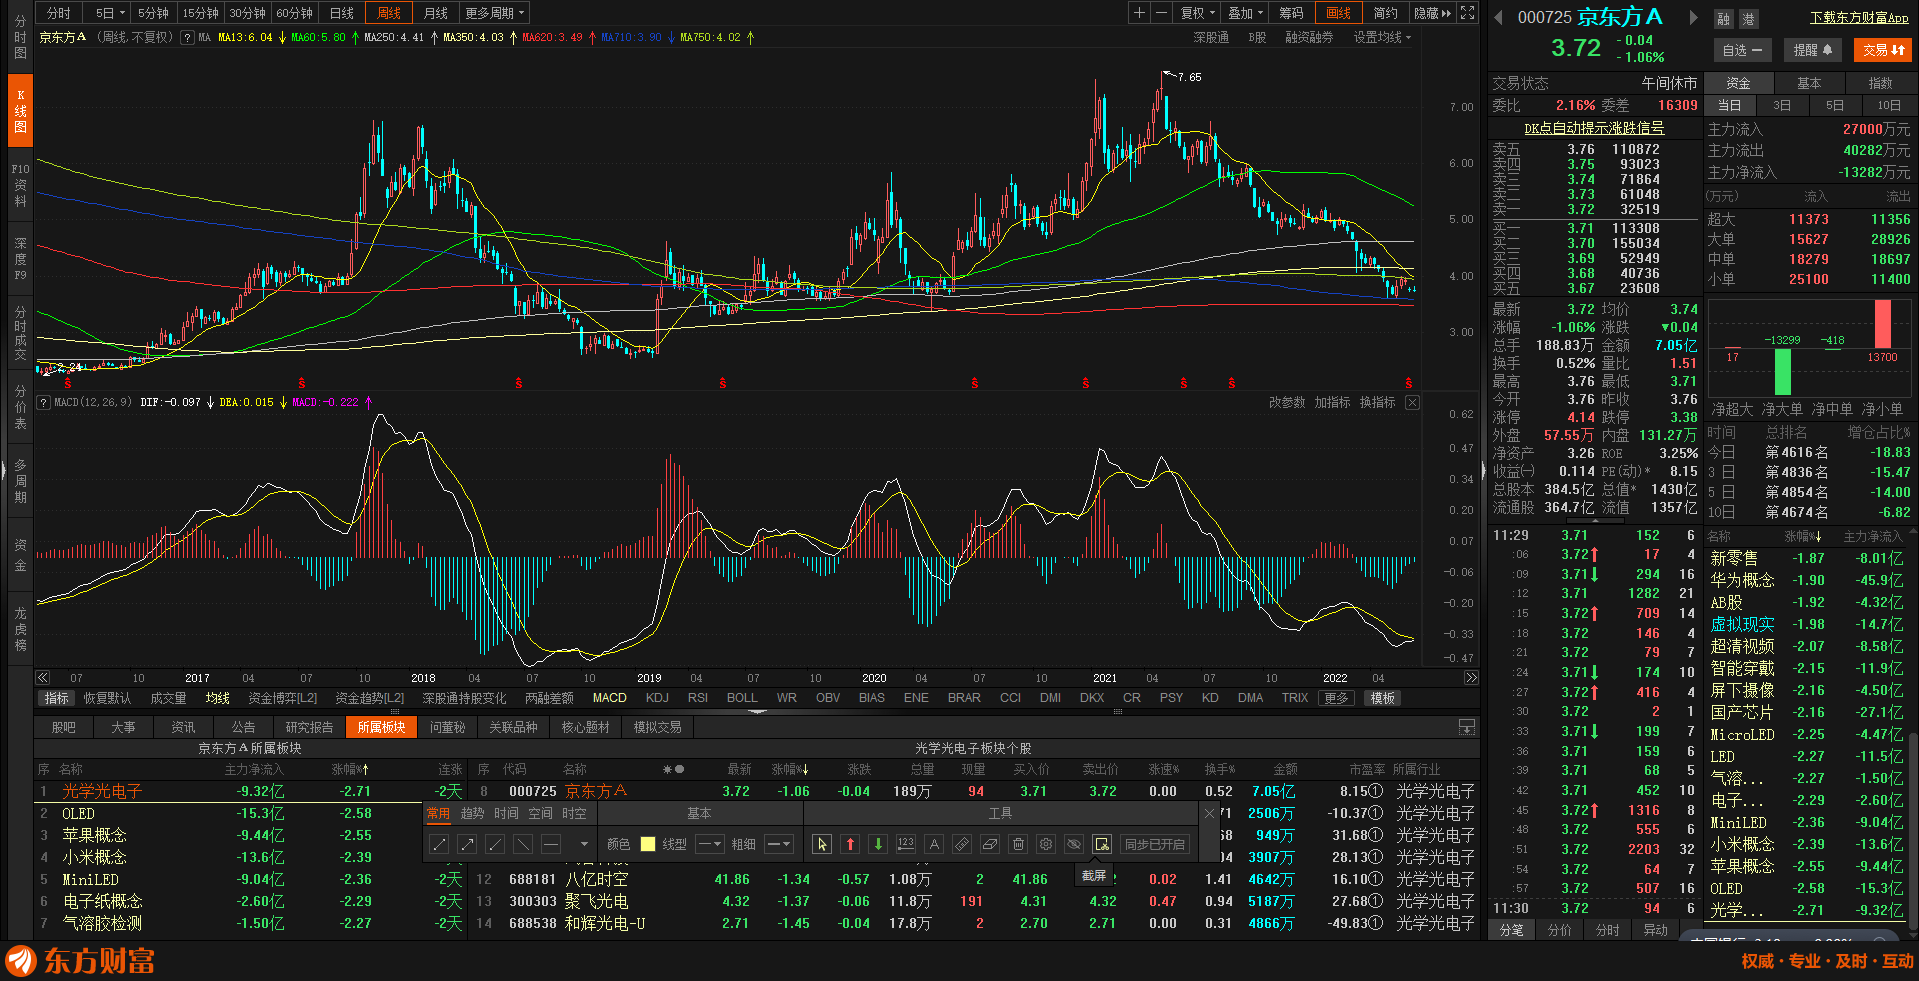Select the price label 123 tool
Screen dimensions: 1919x981
pos(906,844)
